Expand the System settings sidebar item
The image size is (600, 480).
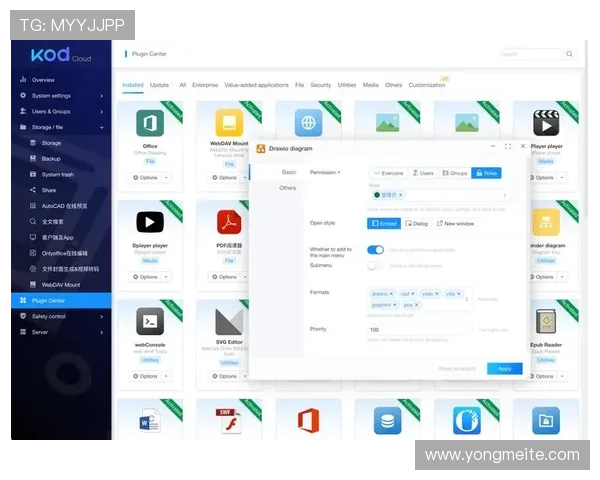pyautogui.click(x=60, y=96)
